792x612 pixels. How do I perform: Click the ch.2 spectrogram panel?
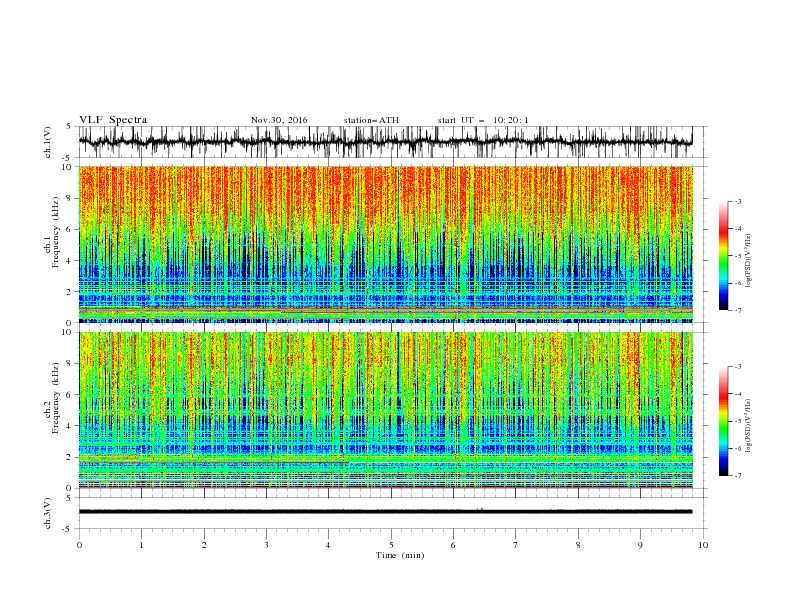385,410
